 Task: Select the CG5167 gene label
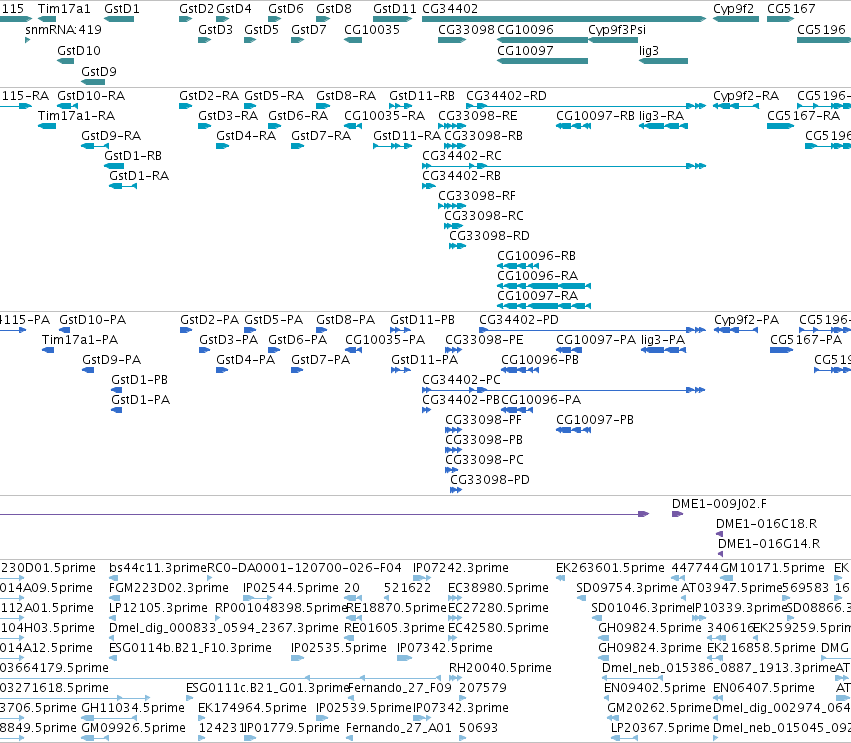791,9
